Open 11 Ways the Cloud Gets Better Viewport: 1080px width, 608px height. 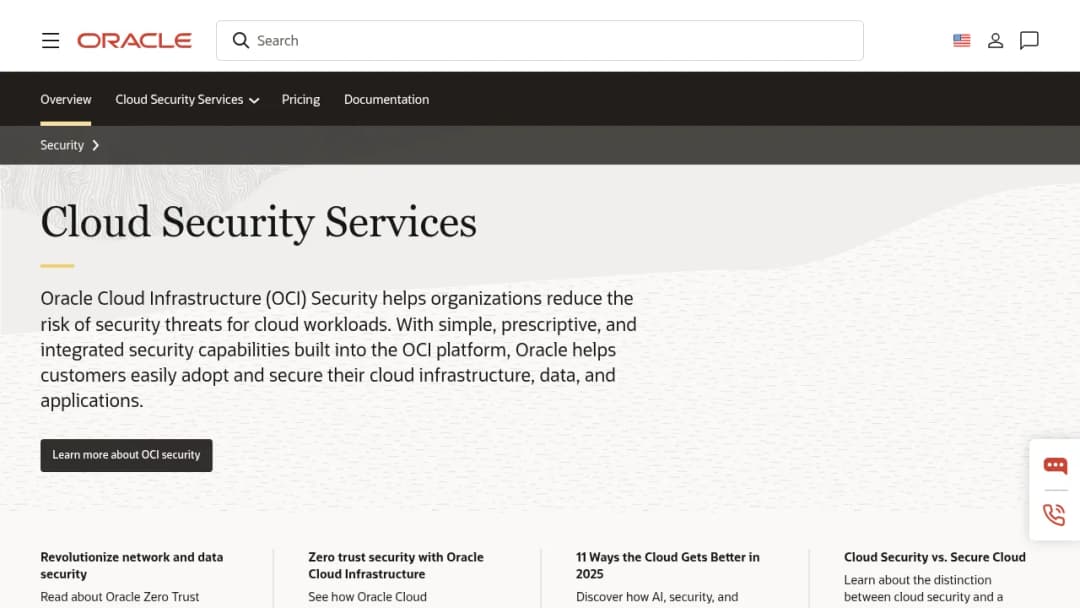pos(667,565)
